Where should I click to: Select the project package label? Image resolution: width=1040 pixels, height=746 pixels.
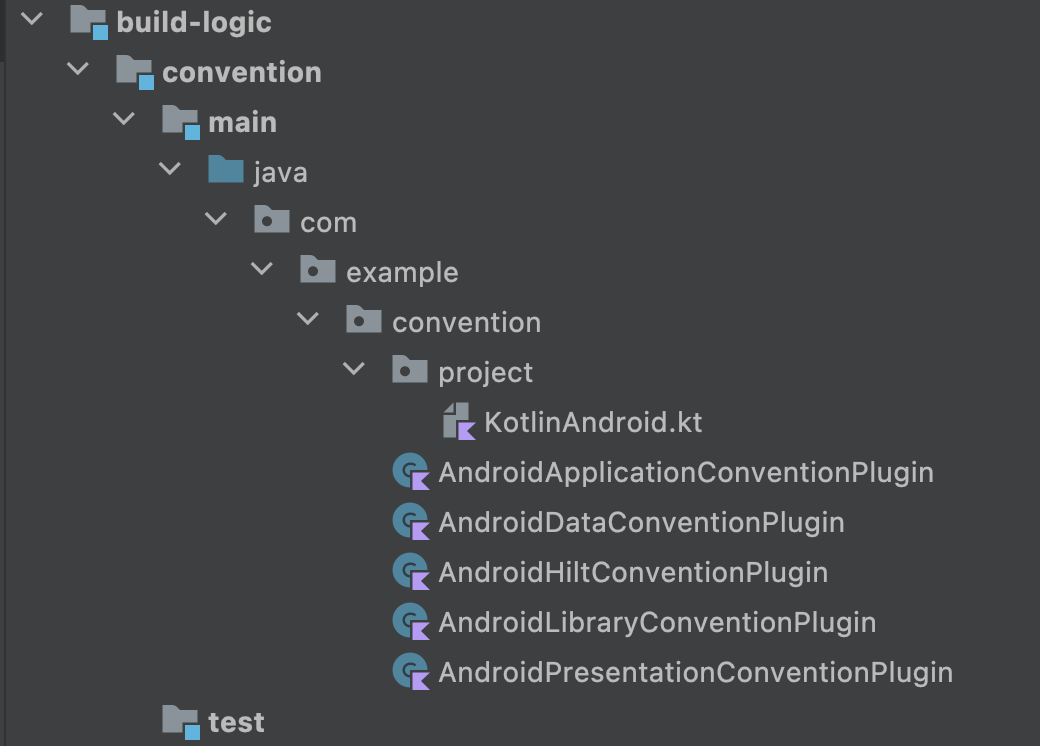click(x=485, y=372)
